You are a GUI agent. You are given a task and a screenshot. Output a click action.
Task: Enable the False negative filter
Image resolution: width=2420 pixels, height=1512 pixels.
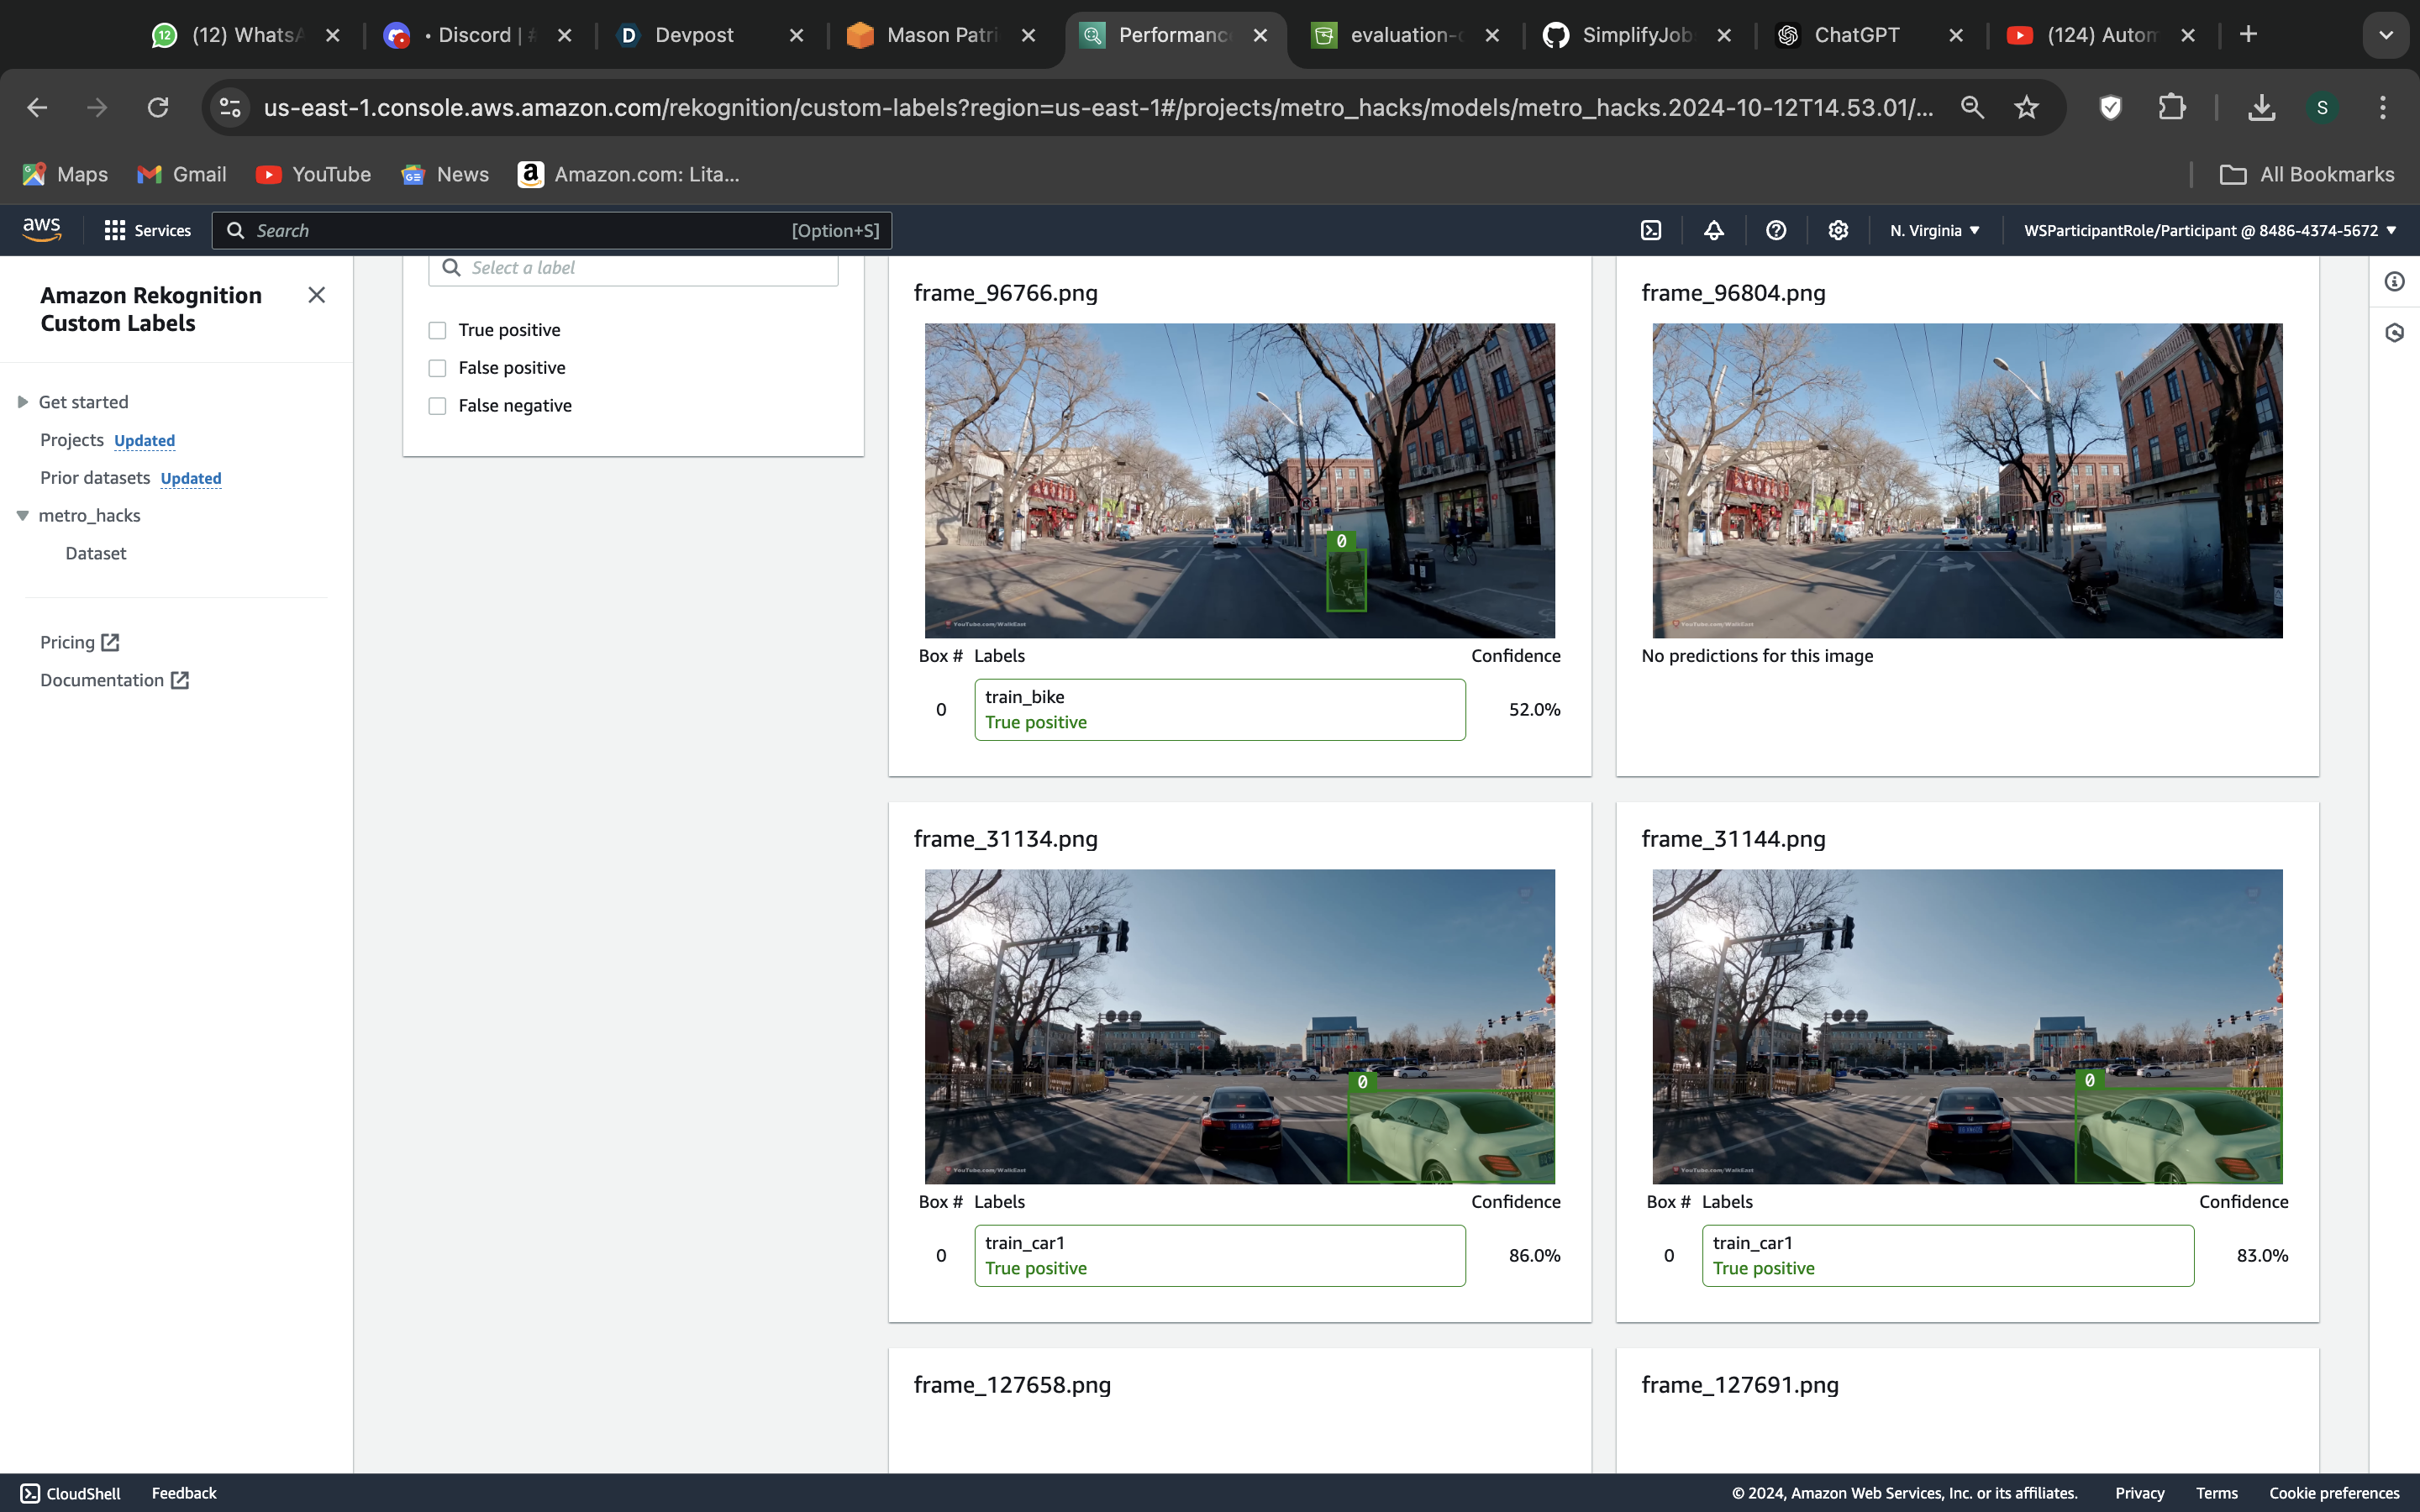pyautogui.click(x=437, y=406)
